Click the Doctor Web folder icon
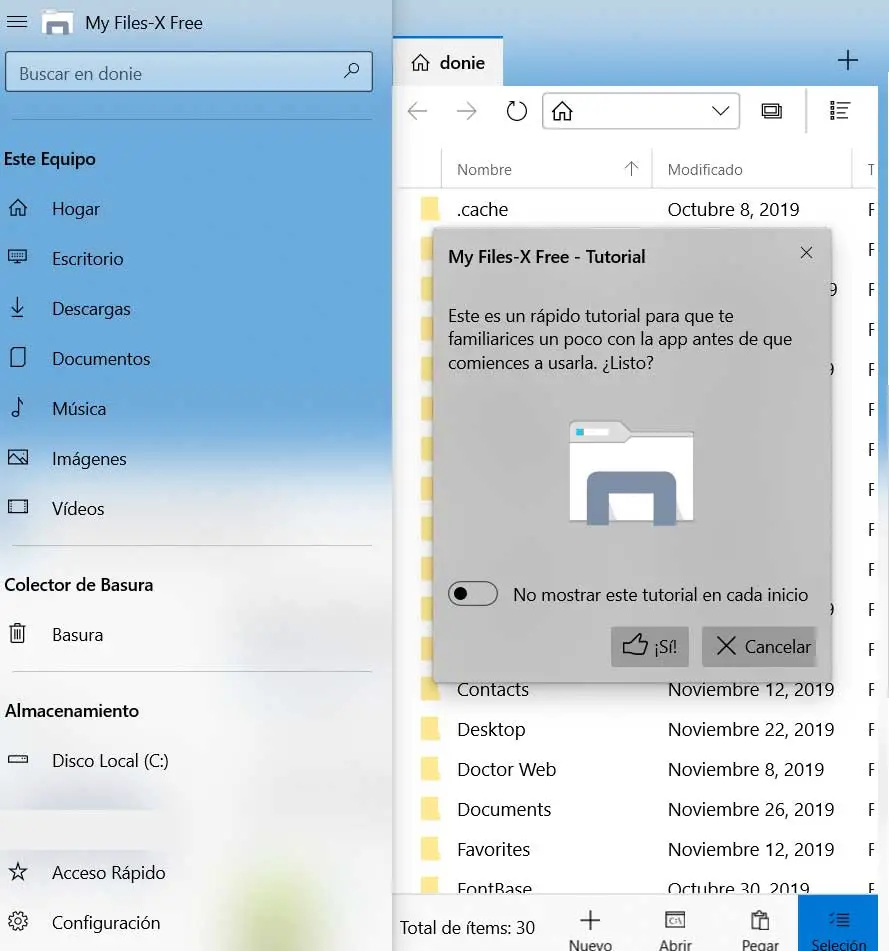 (x=430, y=768)
